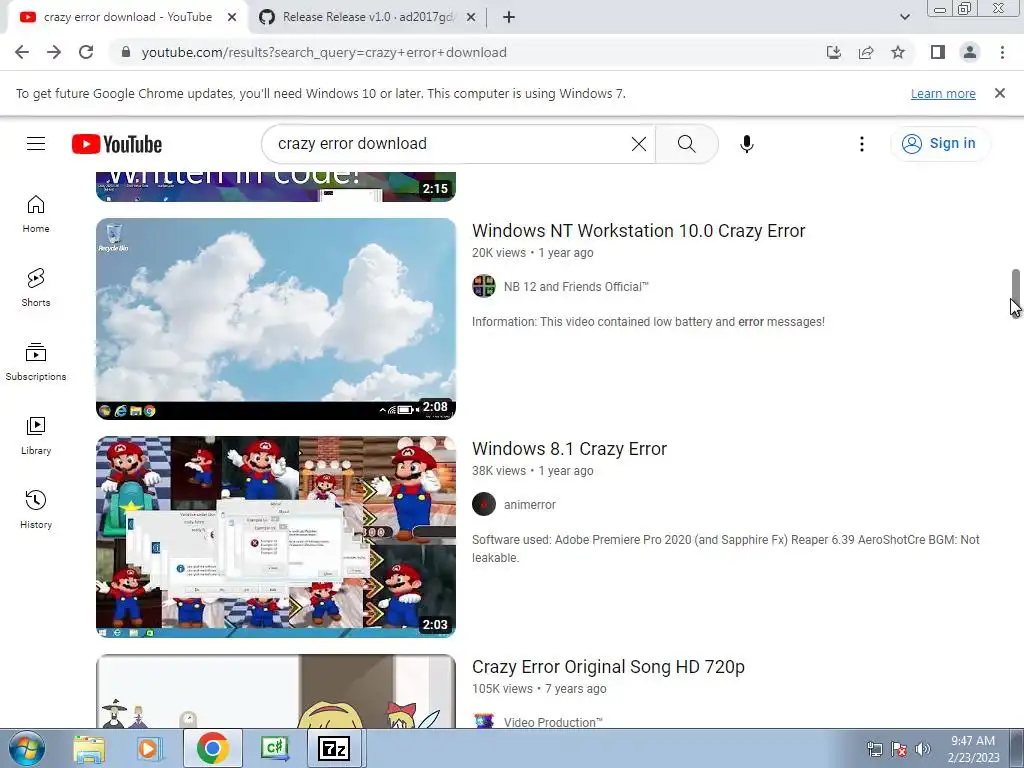Open YouTube settings three-dot menu

pyautogui.click(x=861, y=144)
